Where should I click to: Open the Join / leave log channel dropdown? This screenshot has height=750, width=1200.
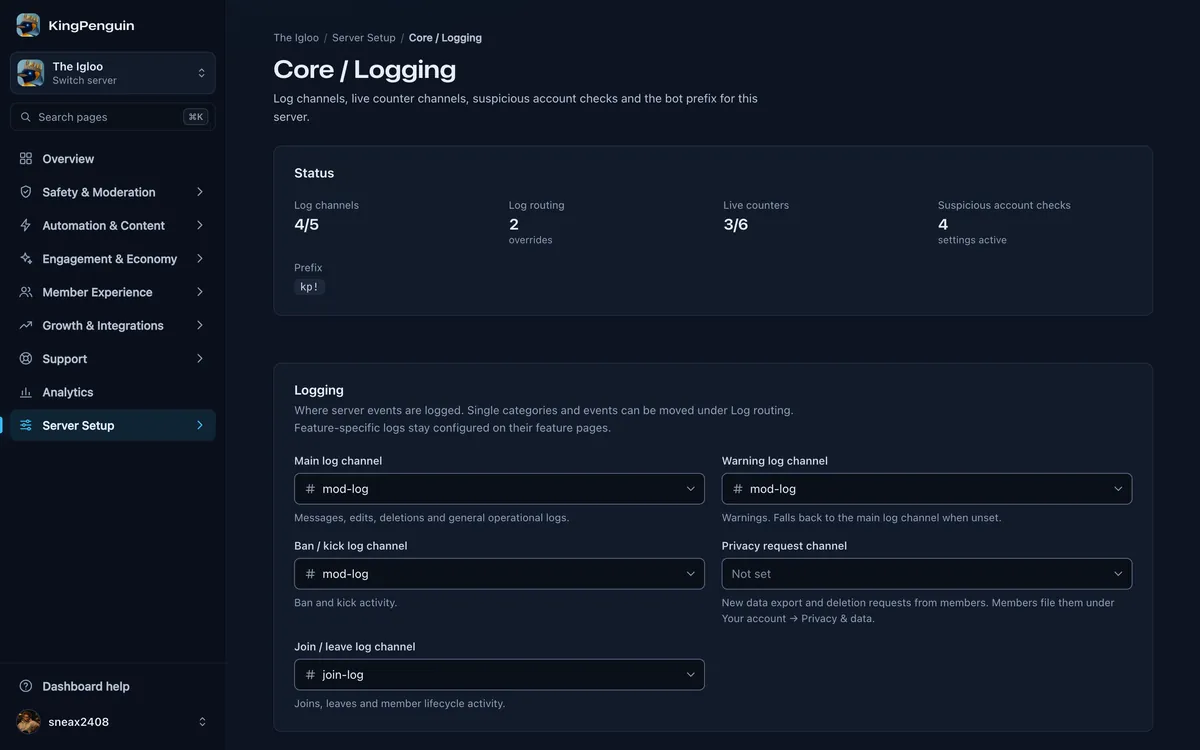tap(499, 675)
